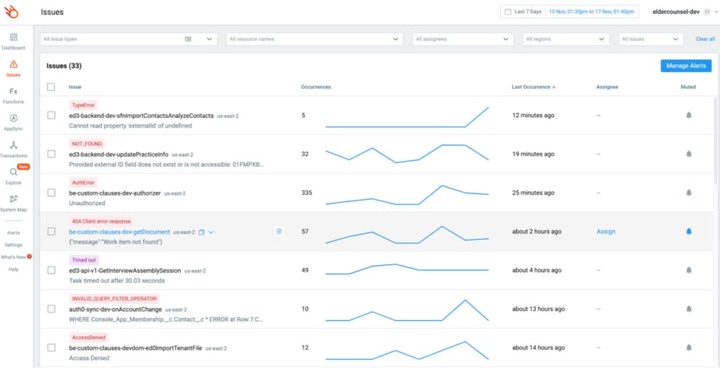
Task: Open Alerts in the sidebar
Action: (13, 233)
